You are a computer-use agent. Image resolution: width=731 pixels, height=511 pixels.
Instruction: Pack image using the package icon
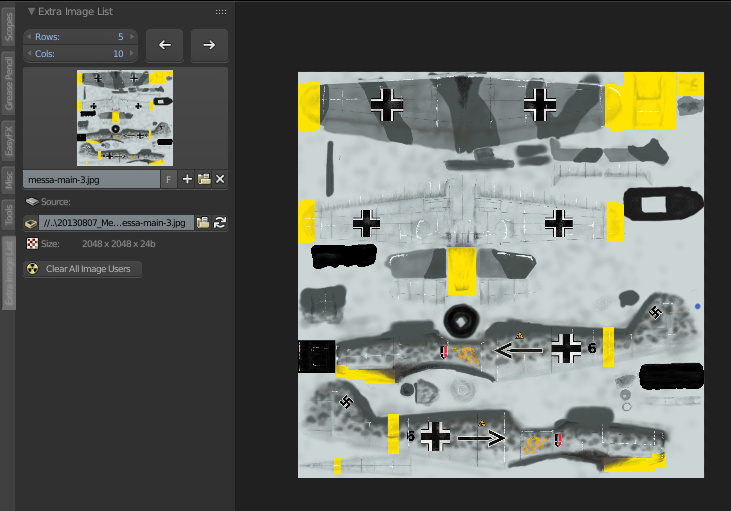[x=31, y=223]
